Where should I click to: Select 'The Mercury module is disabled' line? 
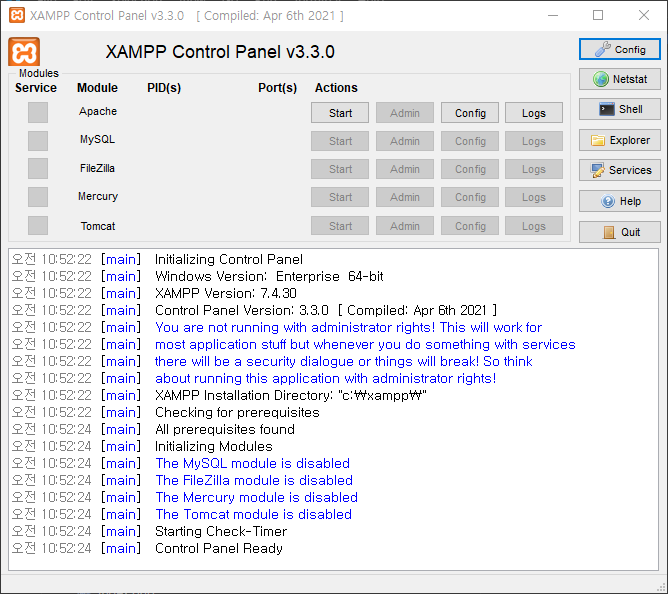(256, 498)
